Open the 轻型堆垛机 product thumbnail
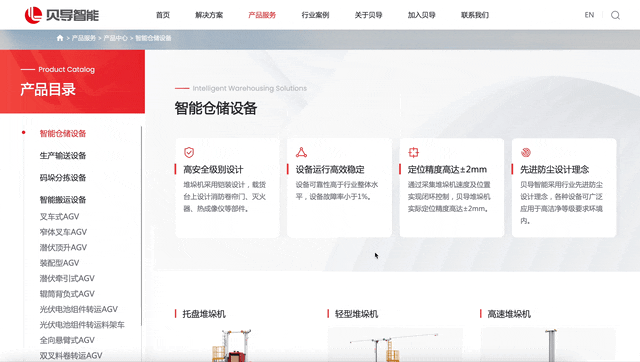This screenshot has width=640, height=362. pos(395,345)
